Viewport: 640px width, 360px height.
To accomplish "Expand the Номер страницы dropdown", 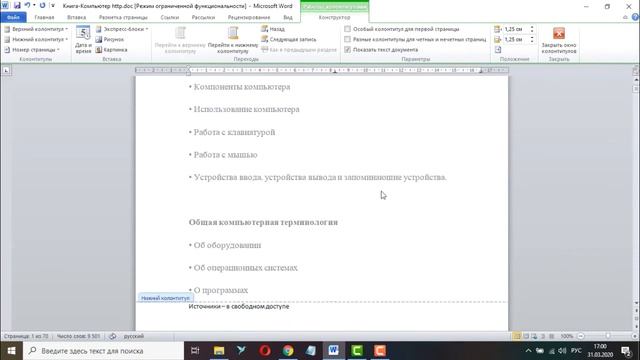I will point(32,50).
